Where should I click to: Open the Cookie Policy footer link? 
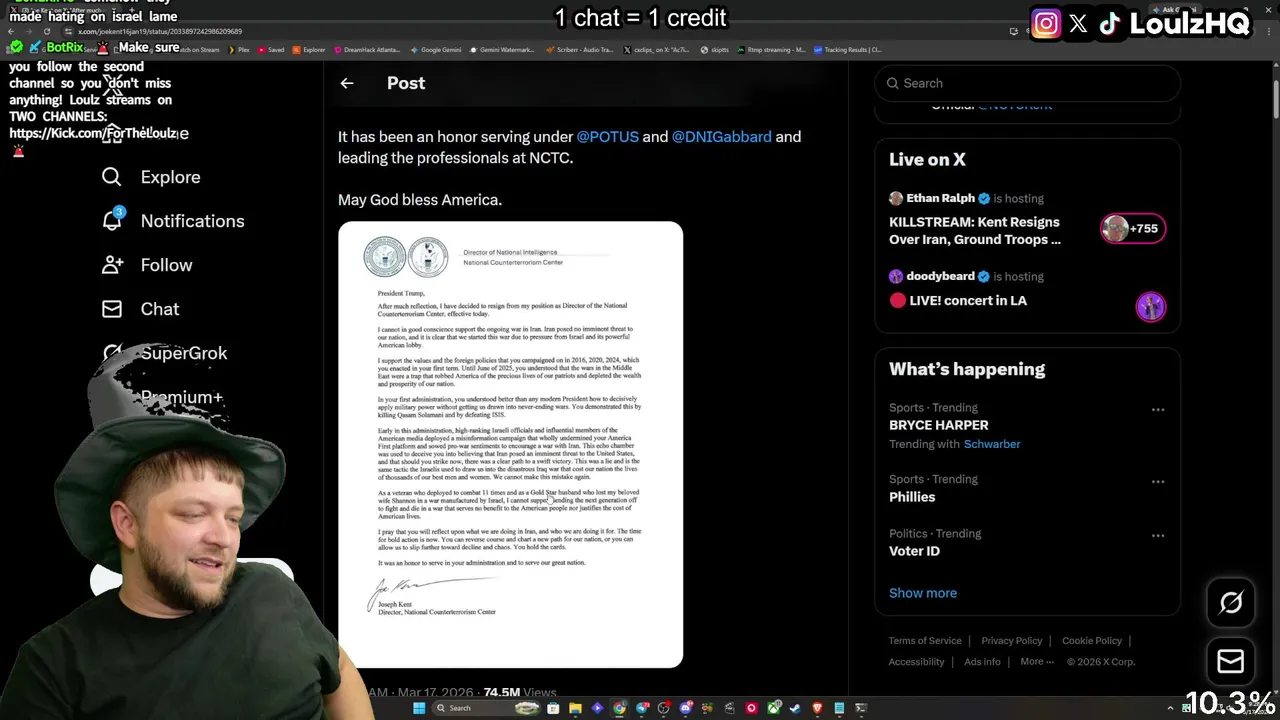[1092, 641]
